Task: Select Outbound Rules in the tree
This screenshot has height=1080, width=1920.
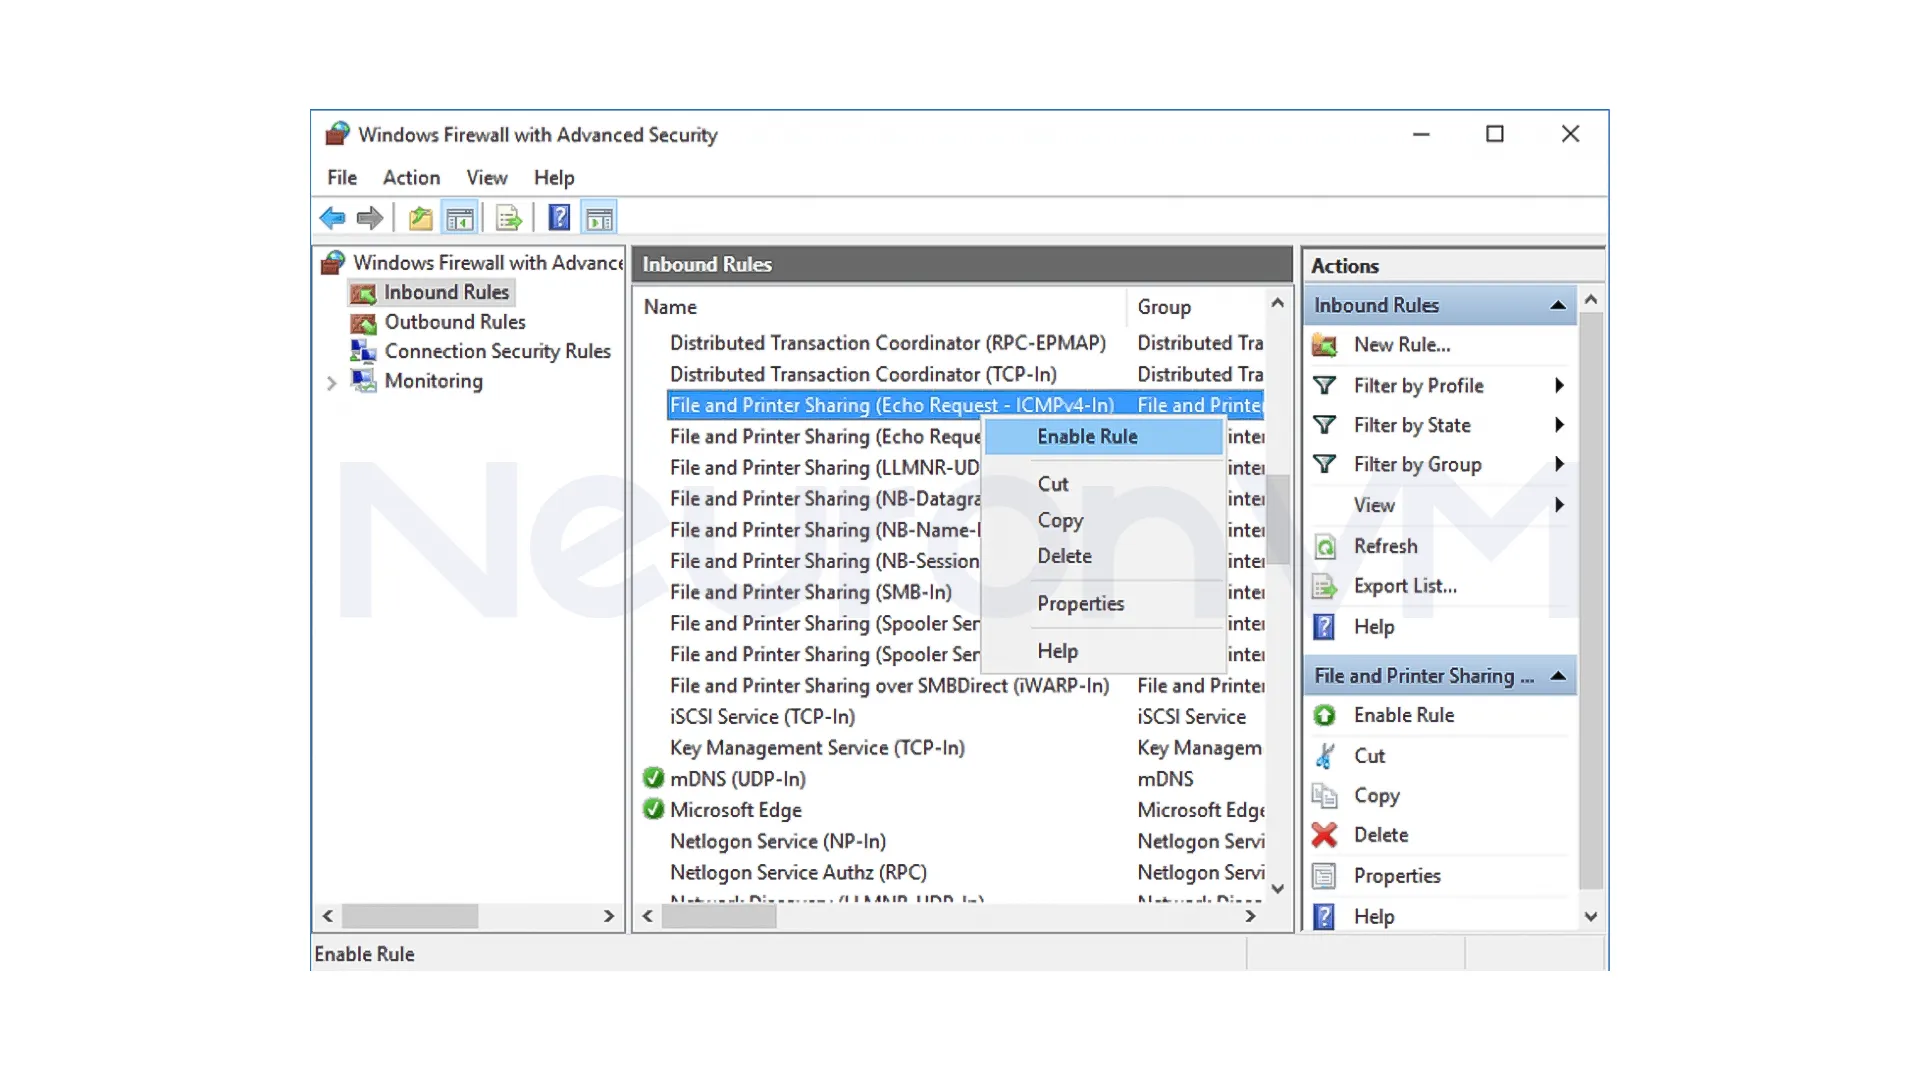Action: point(455,322)
